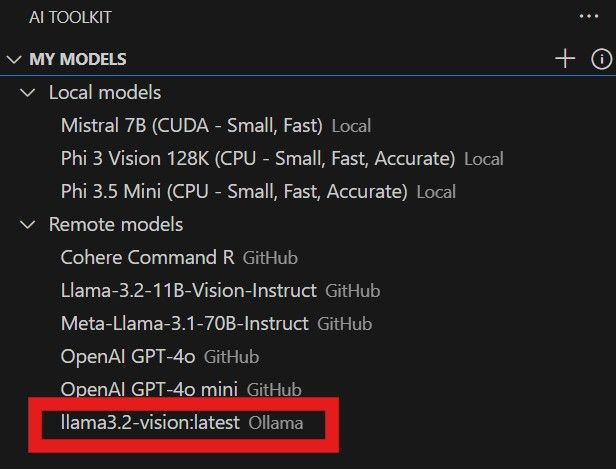The image size is (616, 469).
Task: Select Llama-3.2-11B-Vision-Instruct model
Action: [188, 291]
